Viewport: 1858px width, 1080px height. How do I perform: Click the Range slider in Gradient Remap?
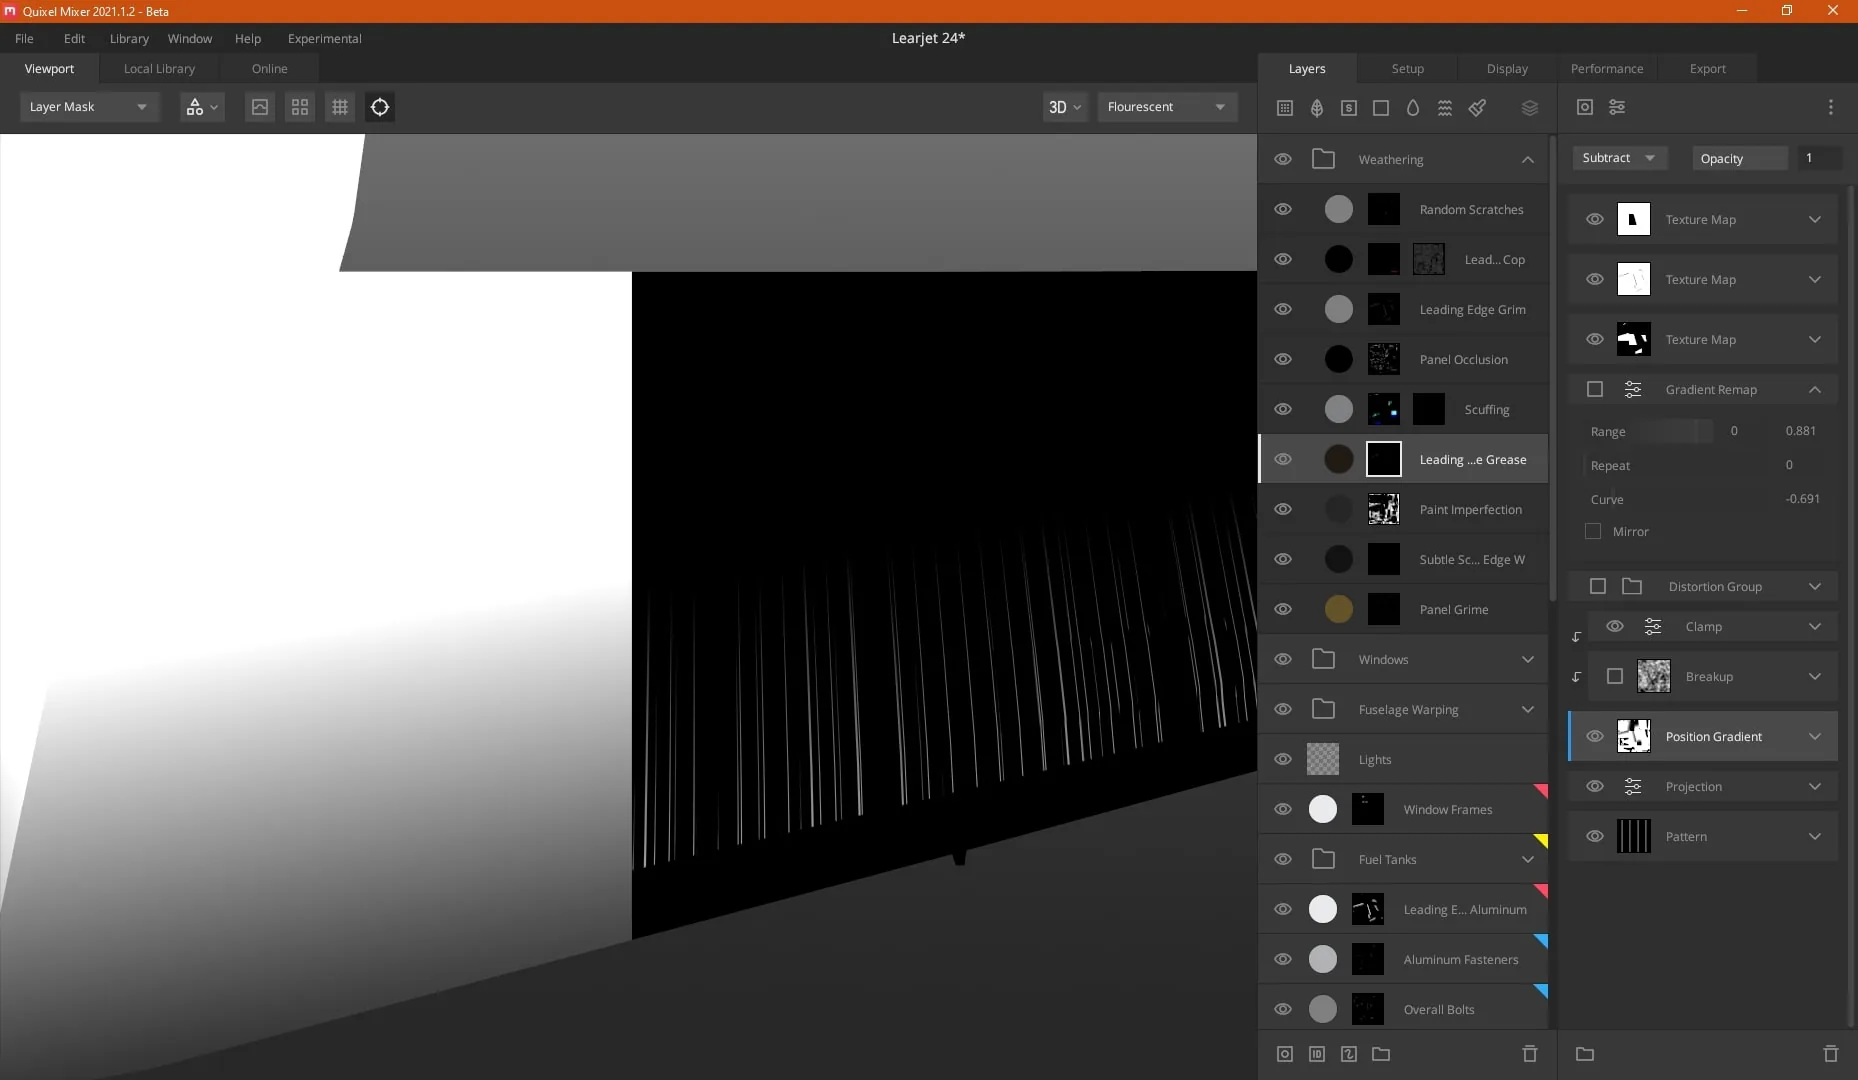click(x=1676, y=431)
